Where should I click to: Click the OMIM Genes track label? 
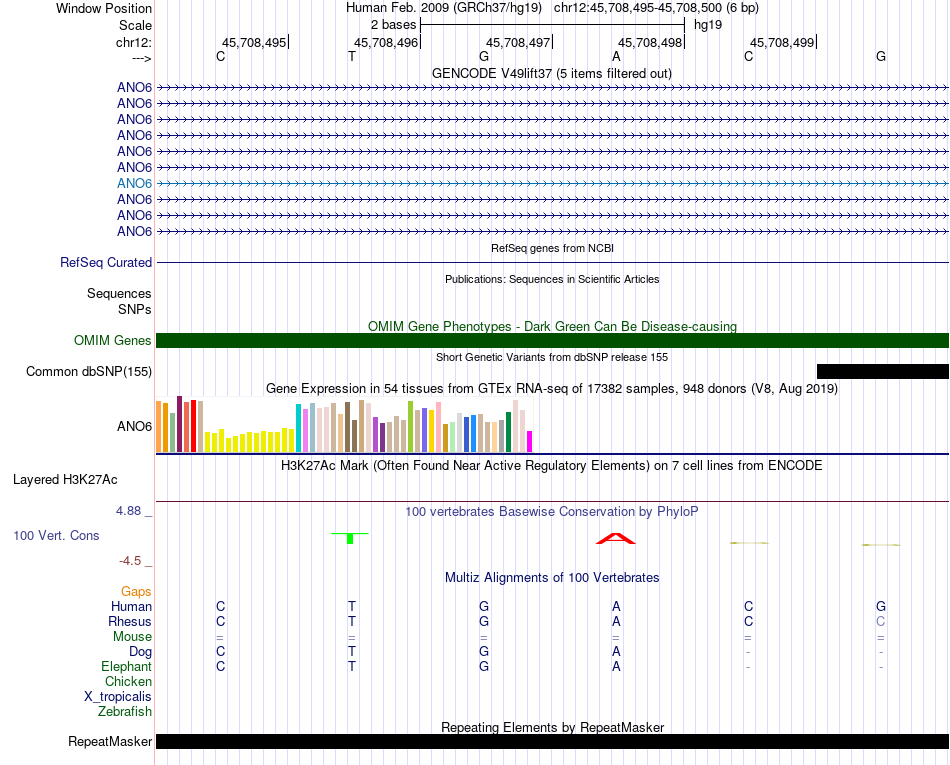click(112, 340)
